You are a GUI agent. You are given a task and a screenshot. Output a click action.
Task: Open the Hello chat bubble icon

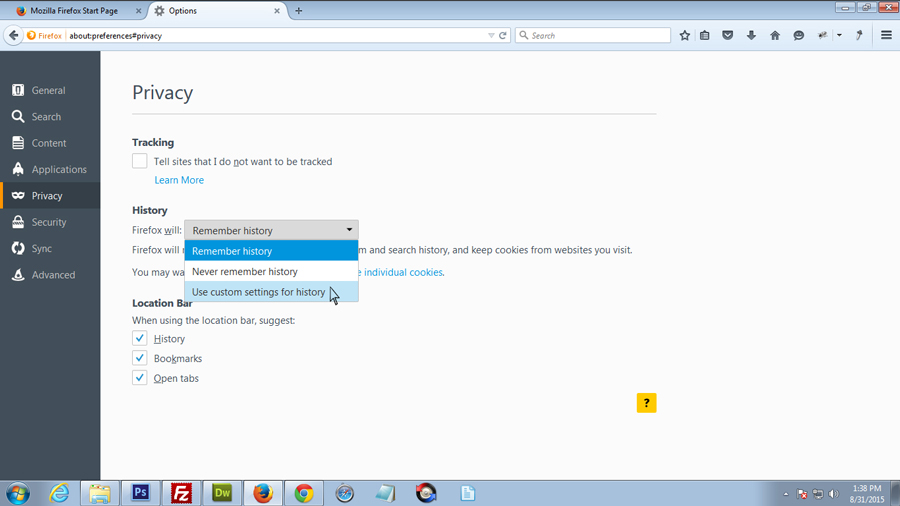coord(798,36)
